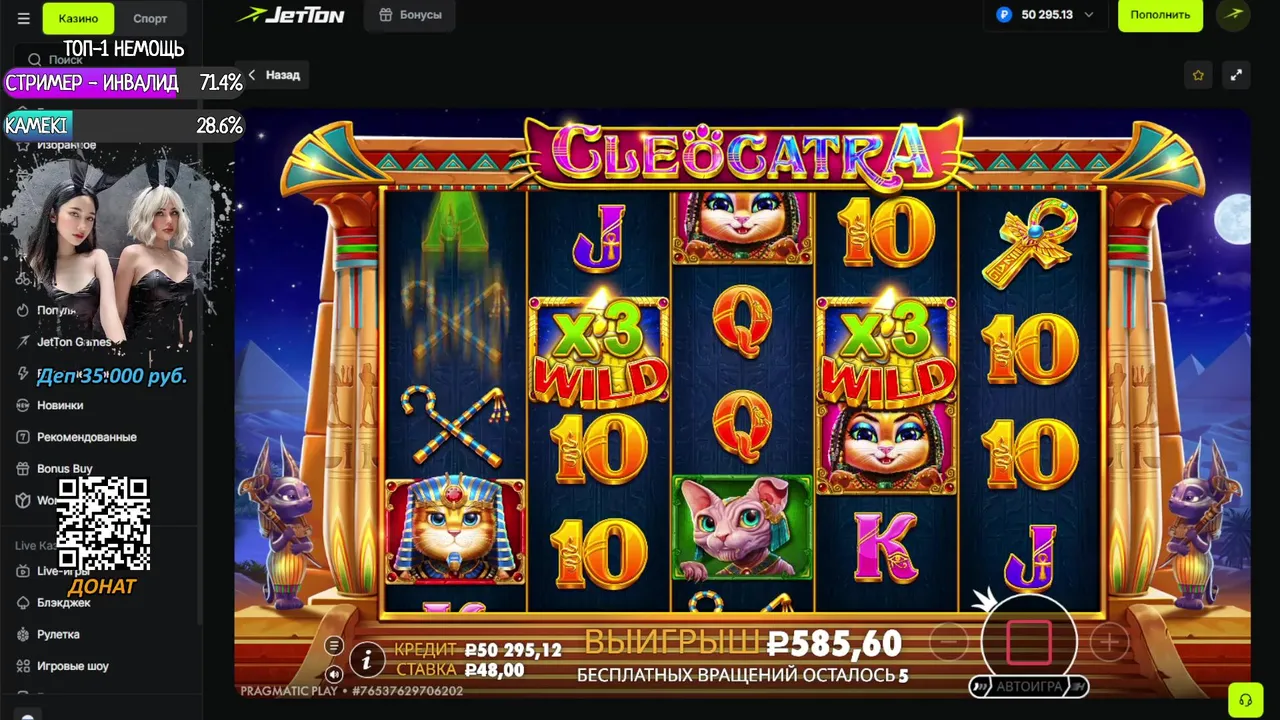This screenshot has width=1280, height=720.
Task: Add game to favorites with star icon
Action: pos(1198,75)
